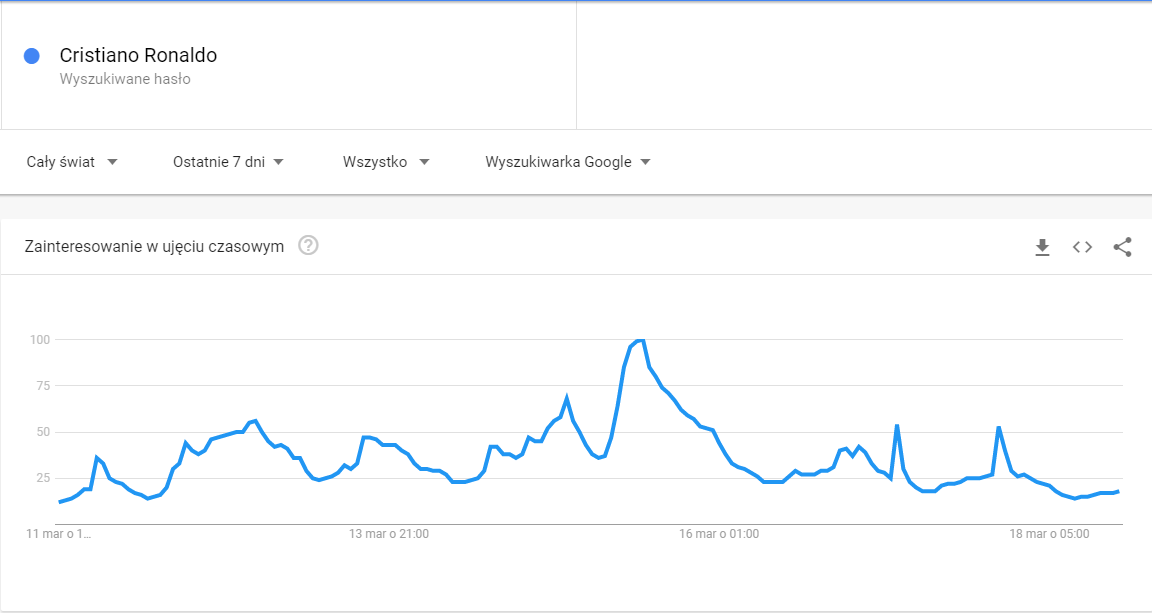The height and width of the screenshot is (613, 1152).
Task: Open the Ostatnie 7 dni time range dropdown
Action: click(x=228, y=162)
